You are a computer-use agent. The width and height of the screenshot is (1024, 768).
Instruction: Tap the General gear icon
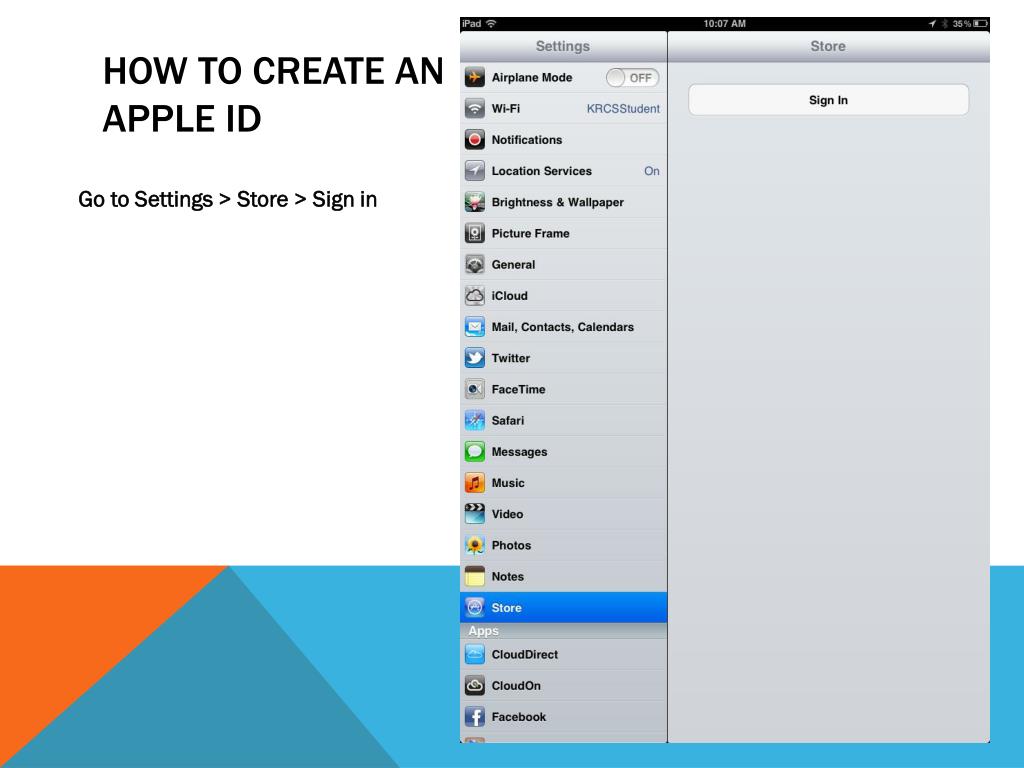click(475, 264)
